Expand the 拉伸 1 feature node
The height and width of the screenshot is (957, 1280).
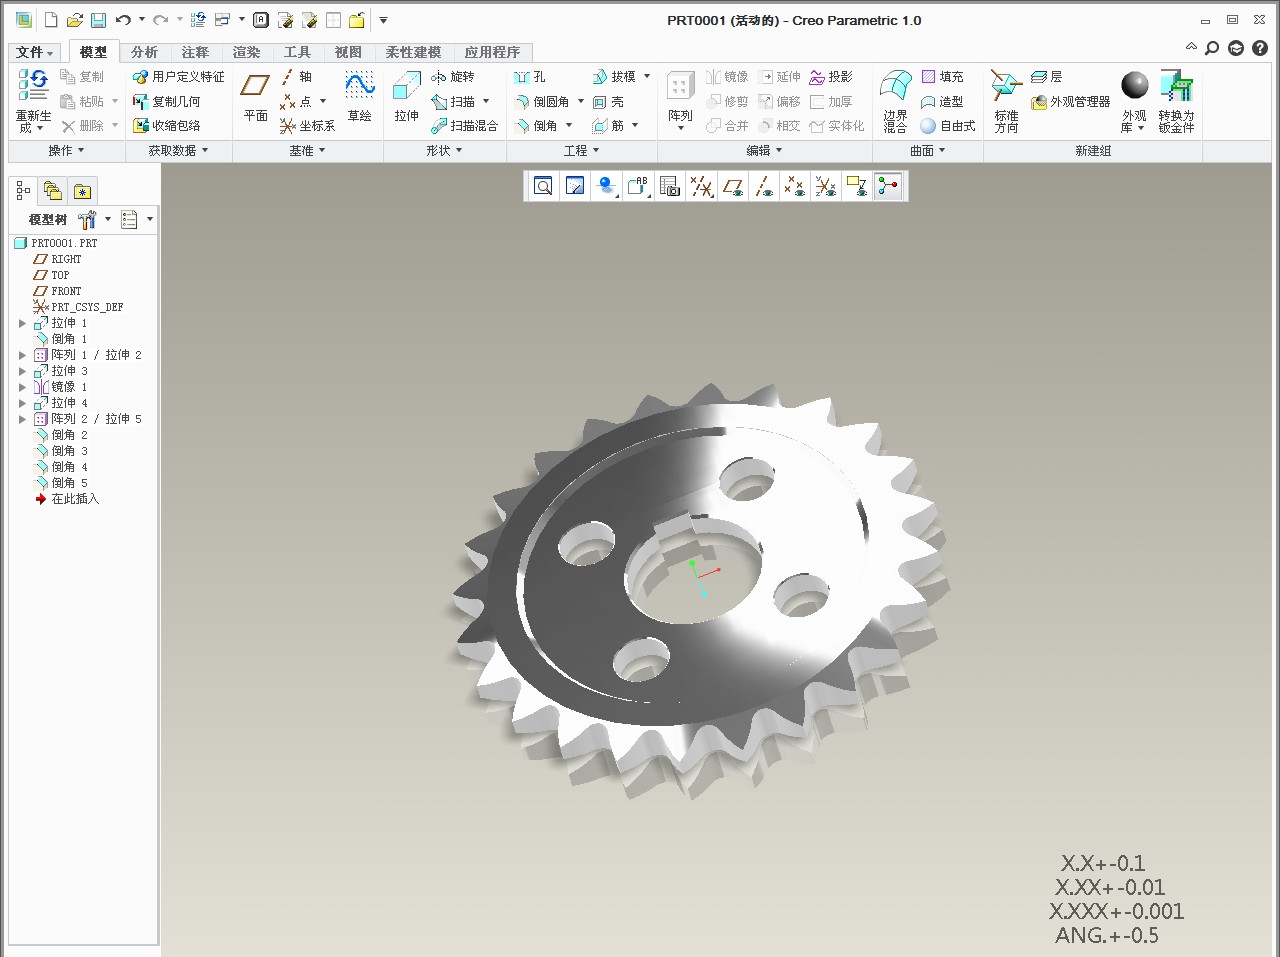pyautogui.click(x=22, y=323)
